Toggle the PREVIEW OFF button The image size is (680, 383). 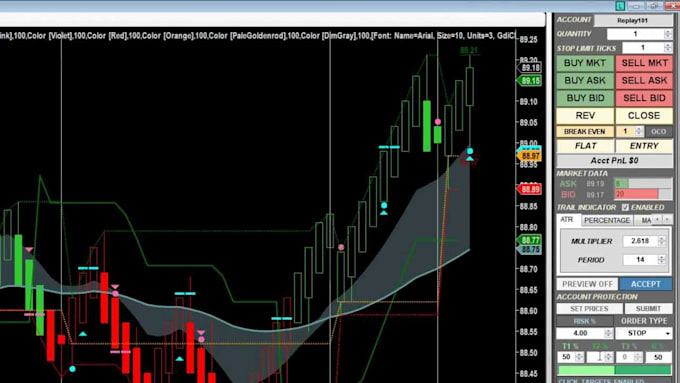tap(587, 284)
